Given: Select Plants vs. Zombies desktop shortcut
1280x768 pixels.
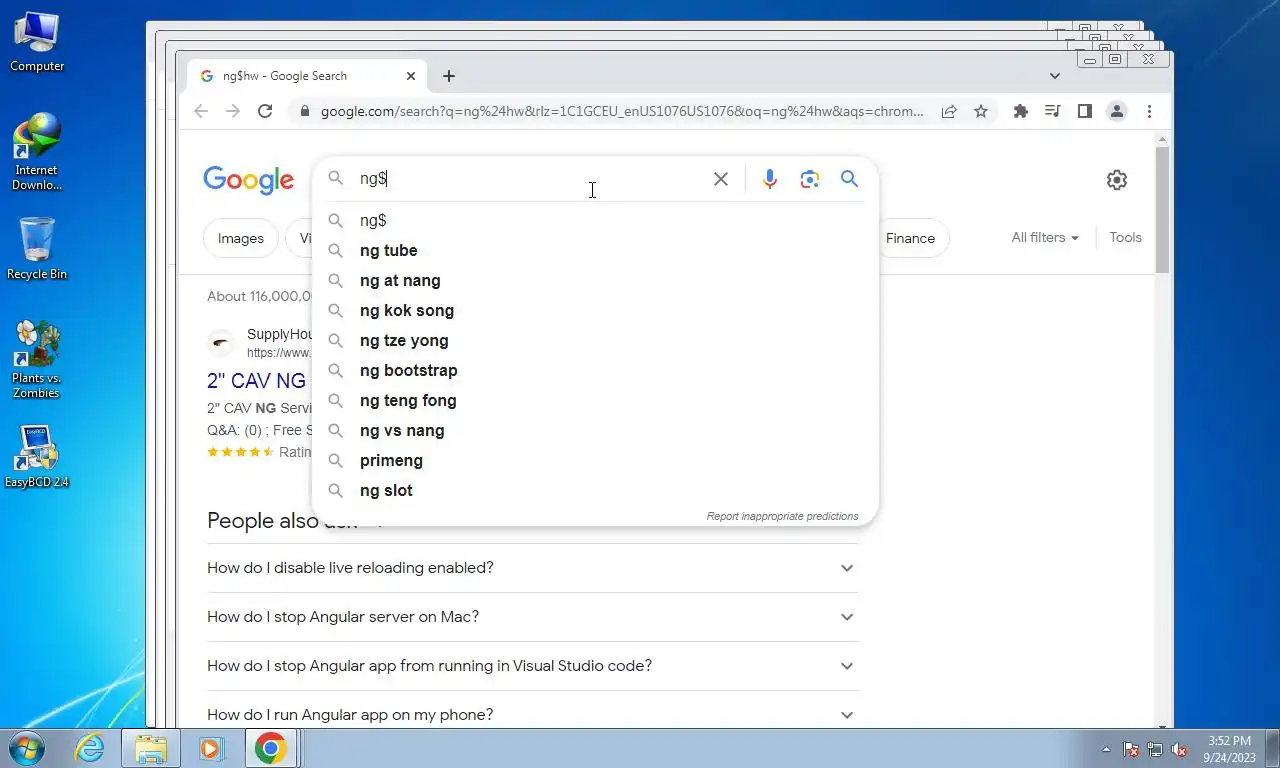Looking at the screenshot, I should point(37,360).
